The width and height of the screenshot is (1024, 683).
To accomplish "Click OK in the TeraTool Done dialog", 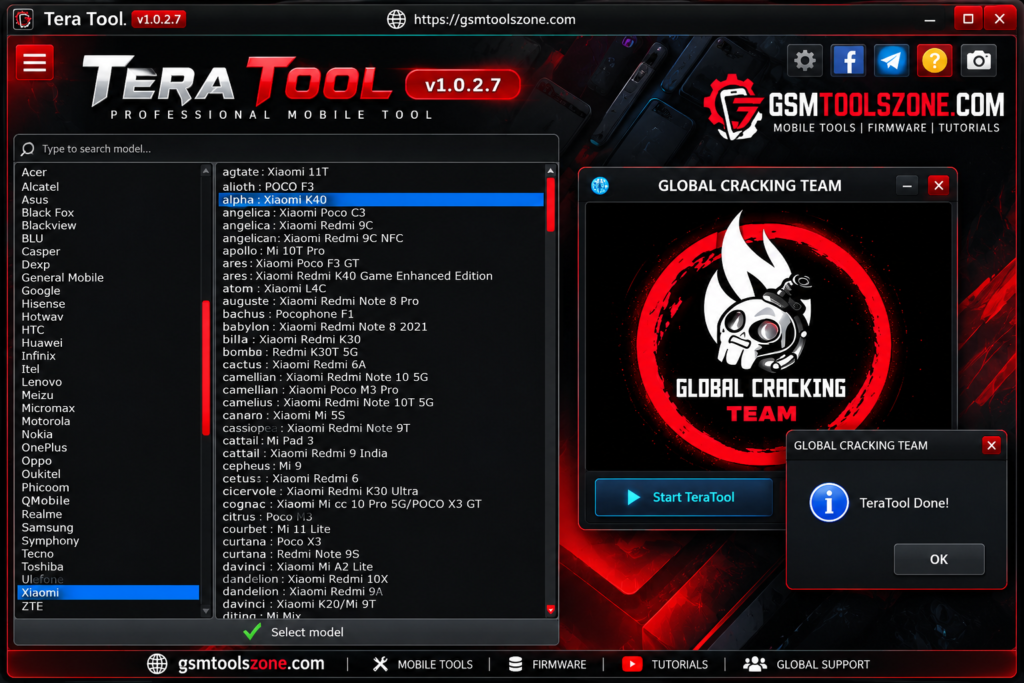I will coord(938,559).
